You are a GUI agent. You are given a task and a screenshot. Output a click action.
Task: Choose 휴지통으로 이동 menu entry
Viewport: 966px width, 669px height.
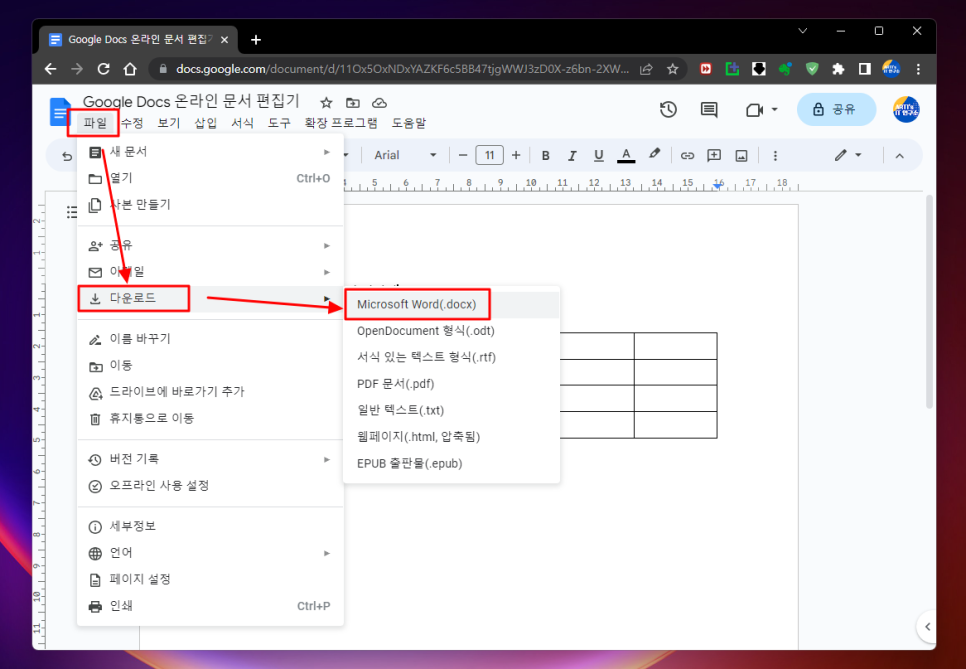[210, 418]
